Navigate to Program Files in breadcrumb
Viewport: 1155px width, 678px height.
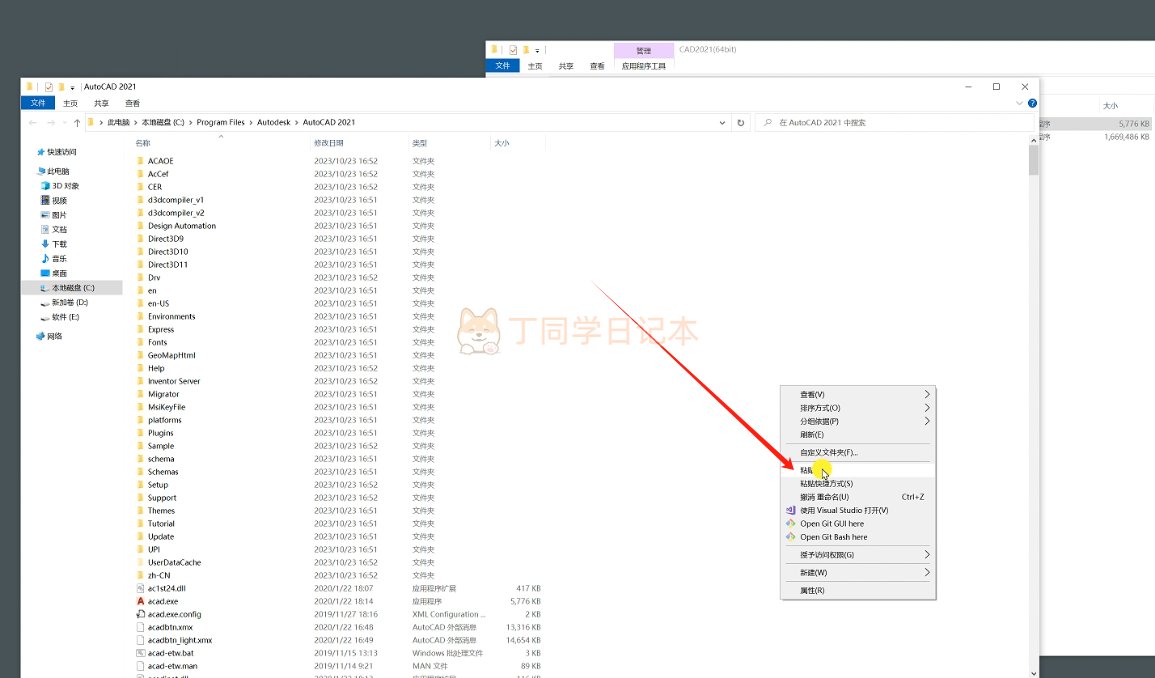click(220, 122)
